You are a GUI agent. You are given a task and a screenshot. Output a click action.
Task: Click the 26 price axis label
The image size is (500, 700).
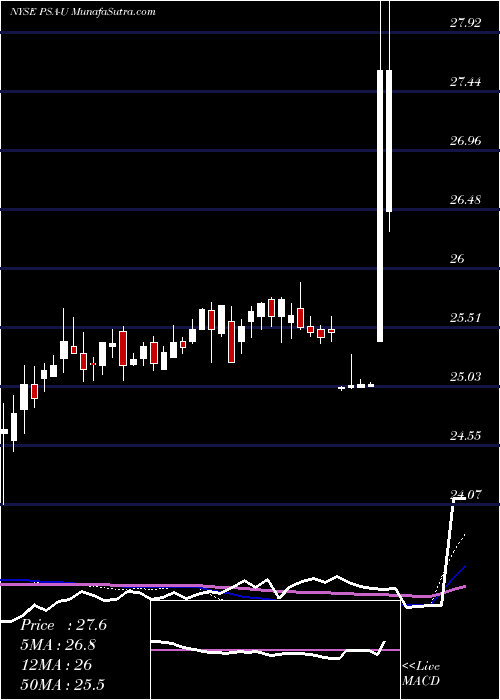coord(457,258)
